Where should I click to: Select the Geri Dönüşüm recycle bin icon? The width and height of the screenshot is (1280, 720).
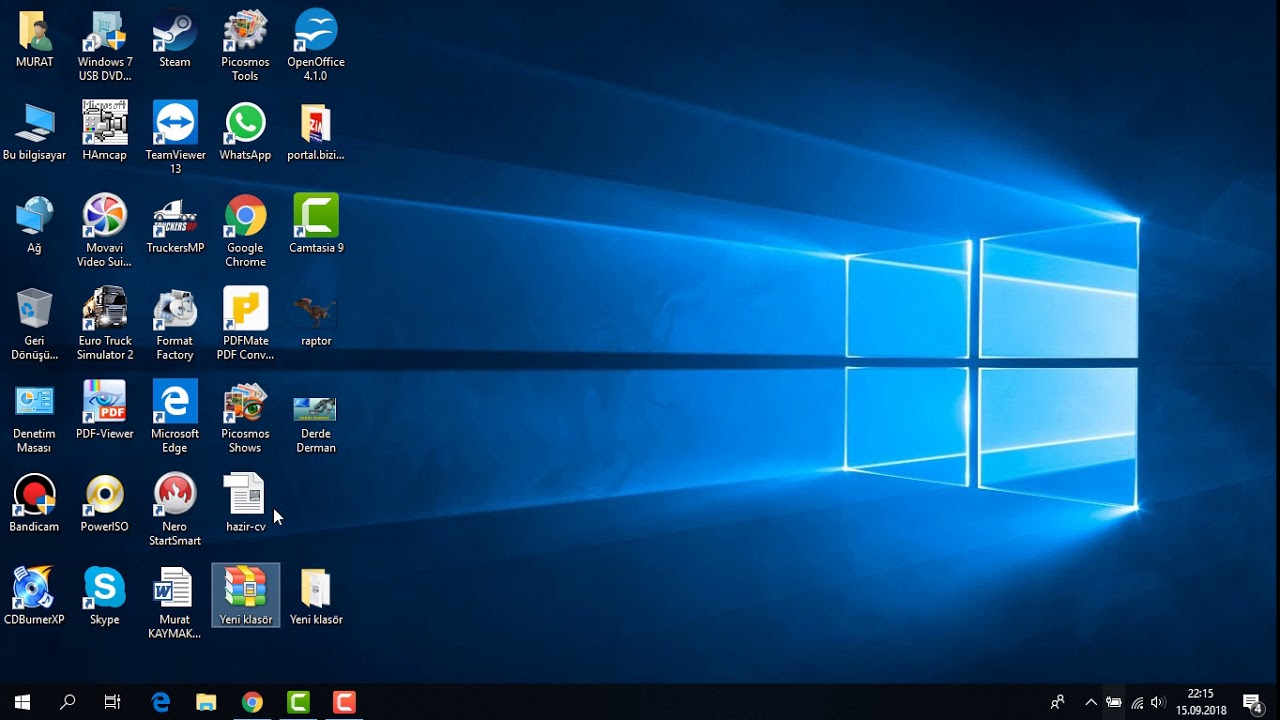point(34,324)
